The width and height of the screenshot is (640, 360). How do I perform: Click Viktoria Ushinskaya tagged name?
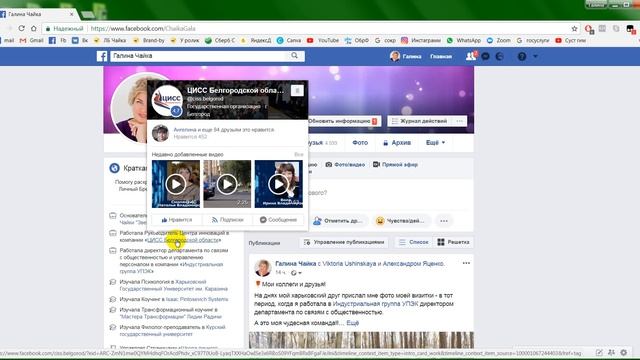coord(349,264)
